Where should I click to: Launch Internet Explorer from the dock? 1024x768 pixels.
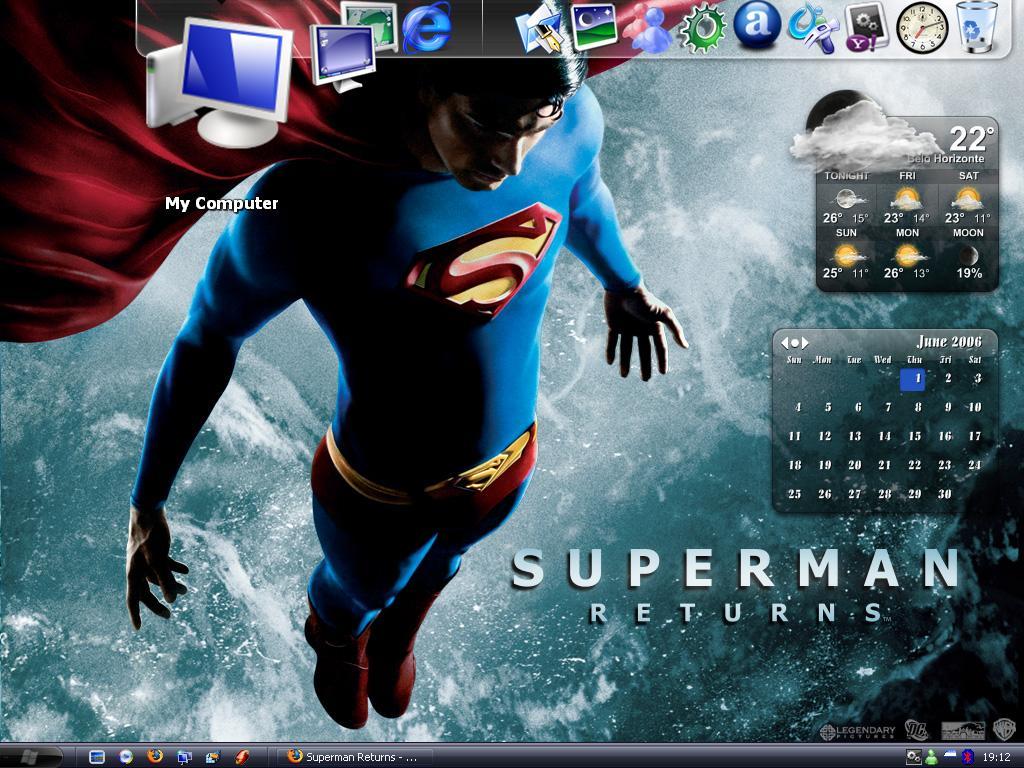[427, 27]
